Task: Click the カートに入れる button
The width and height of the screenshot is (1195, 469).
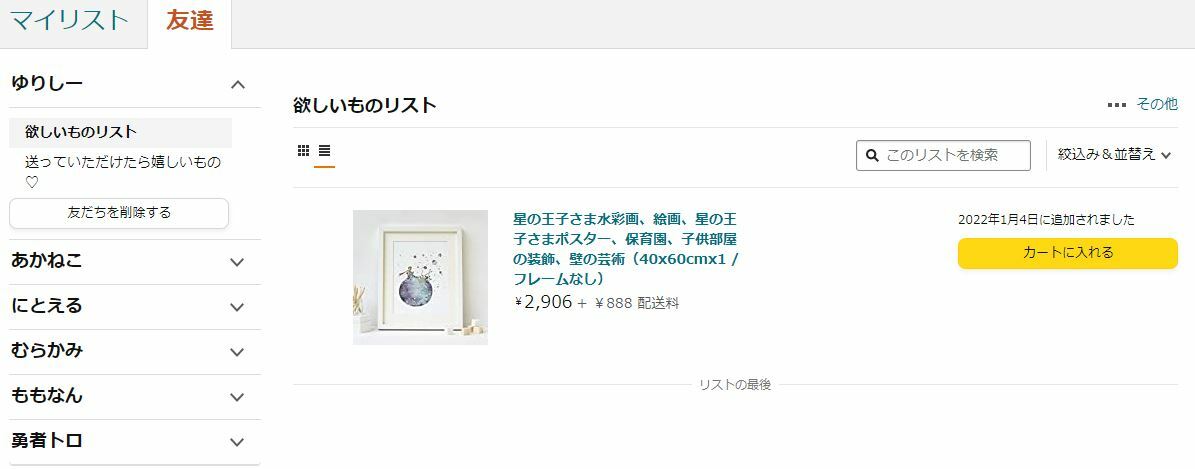Action: coord(1068,253)
